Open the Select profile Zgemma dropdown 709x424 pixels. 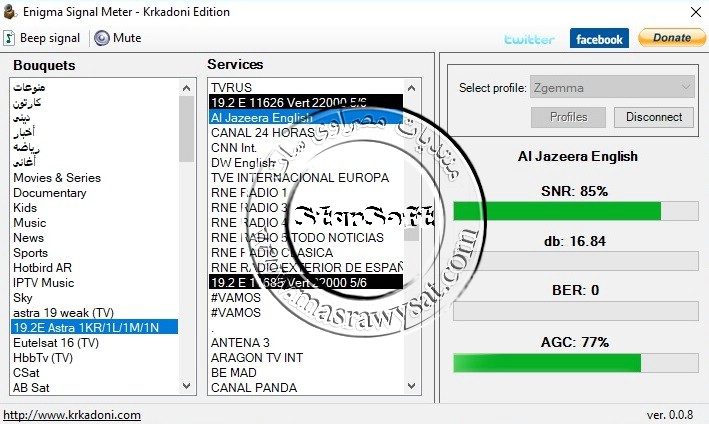coord(612,87)
